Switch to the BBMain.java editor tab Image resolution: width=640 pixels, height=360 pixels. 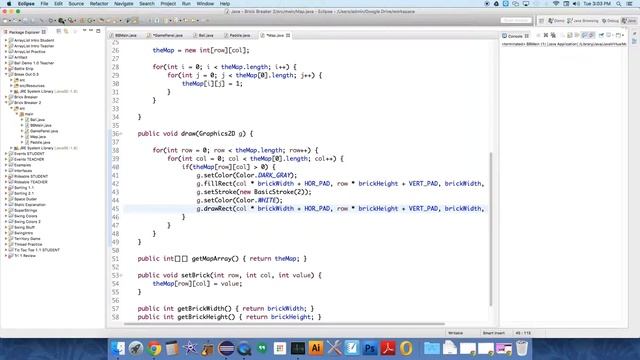click(x=126, y=36)
